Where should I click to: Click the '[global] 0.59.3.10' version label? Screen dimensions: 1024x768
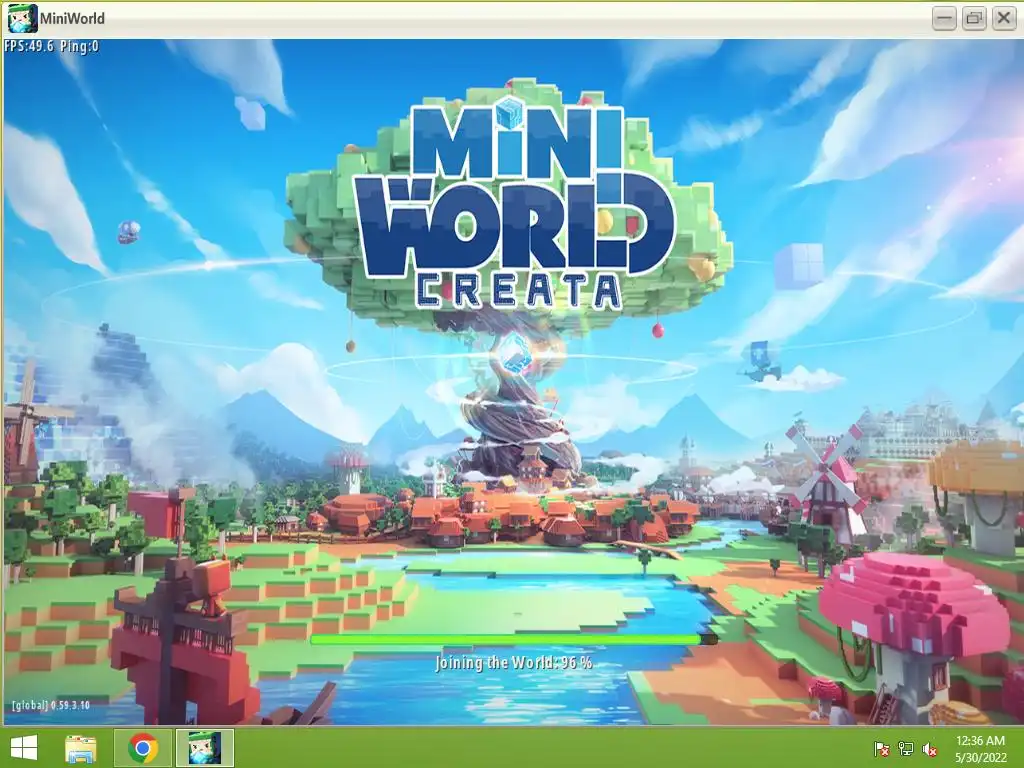coord(51,705)
